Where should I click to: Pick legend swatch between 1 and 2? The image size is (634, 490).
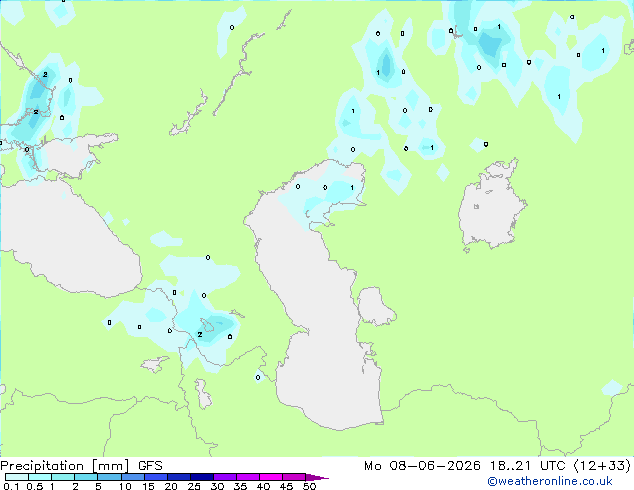point(63,477)
